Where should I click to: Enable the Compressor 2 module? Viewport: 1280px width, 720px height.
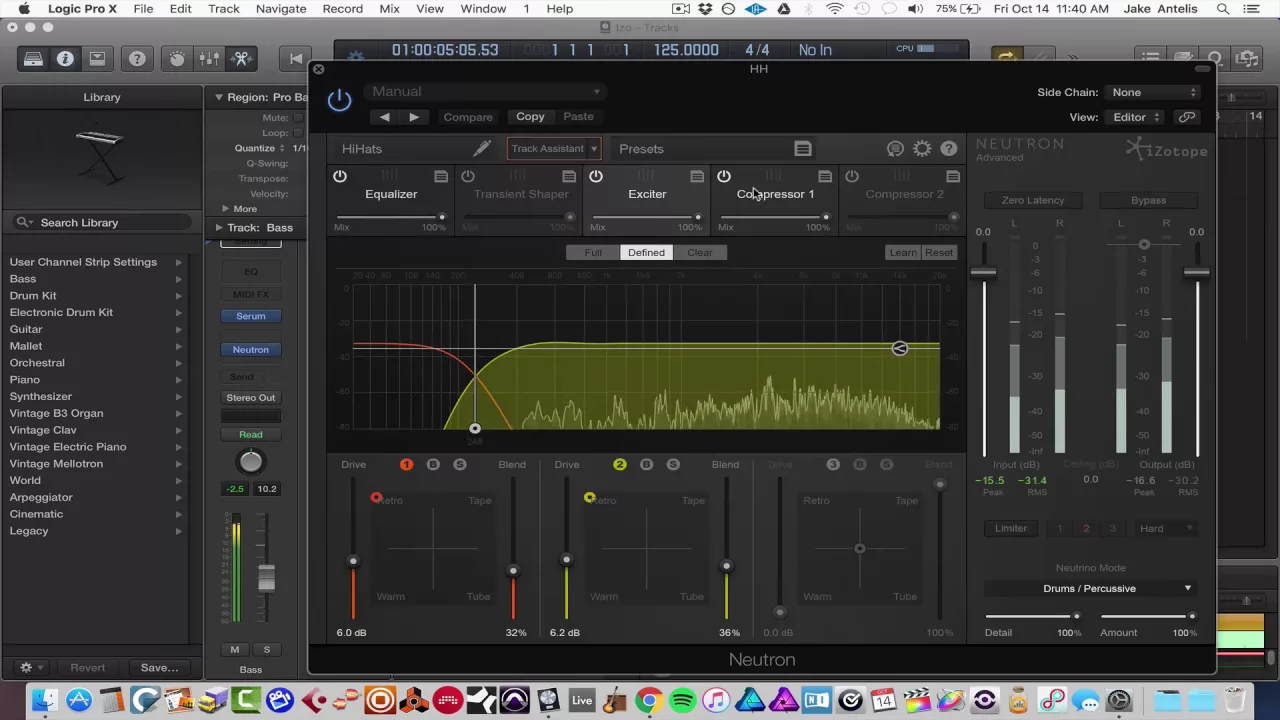coord(852,177)
